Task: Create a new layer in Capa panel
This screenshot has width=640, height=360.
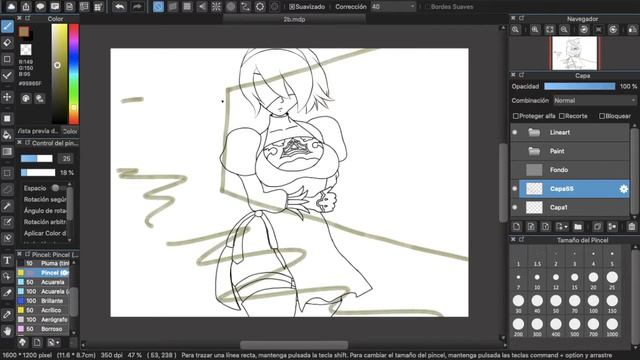Action: (516, 227)
